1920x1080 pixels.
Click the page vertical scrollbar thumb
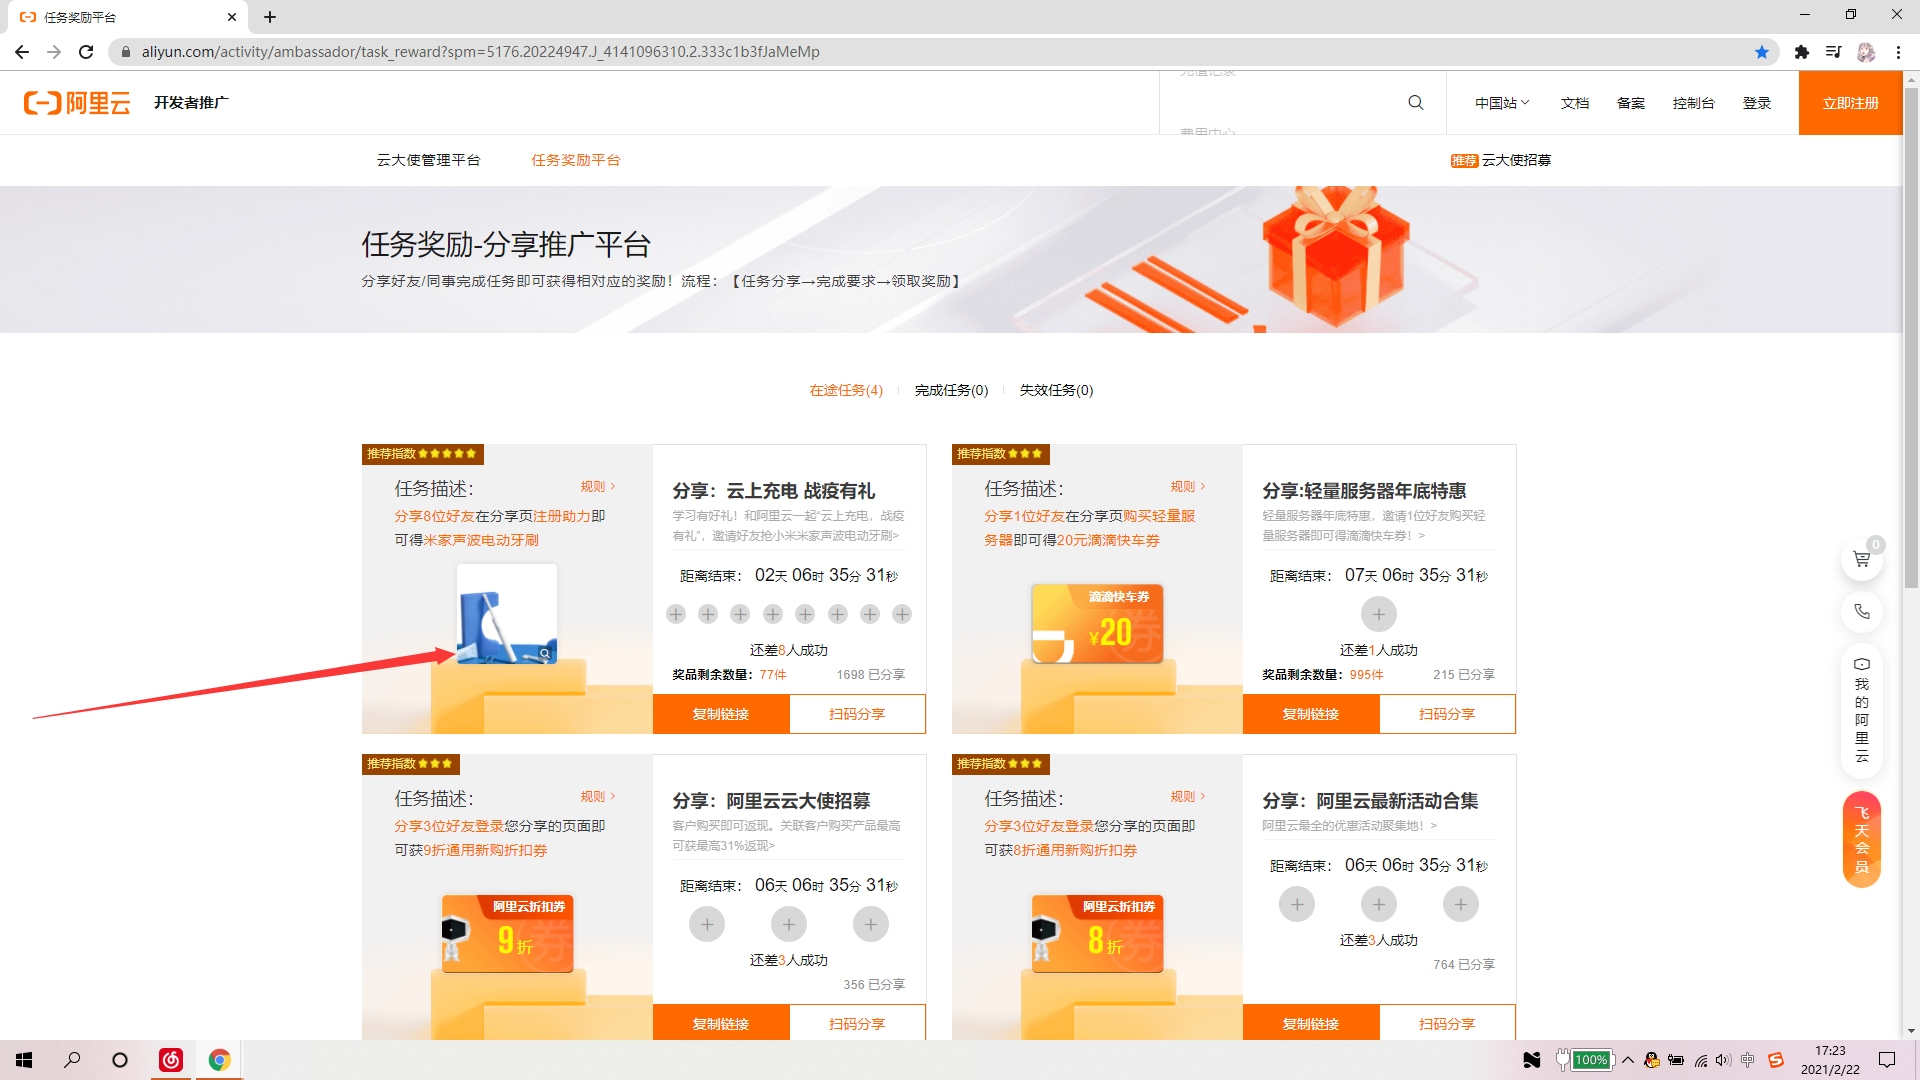(x=1911, y=338)
